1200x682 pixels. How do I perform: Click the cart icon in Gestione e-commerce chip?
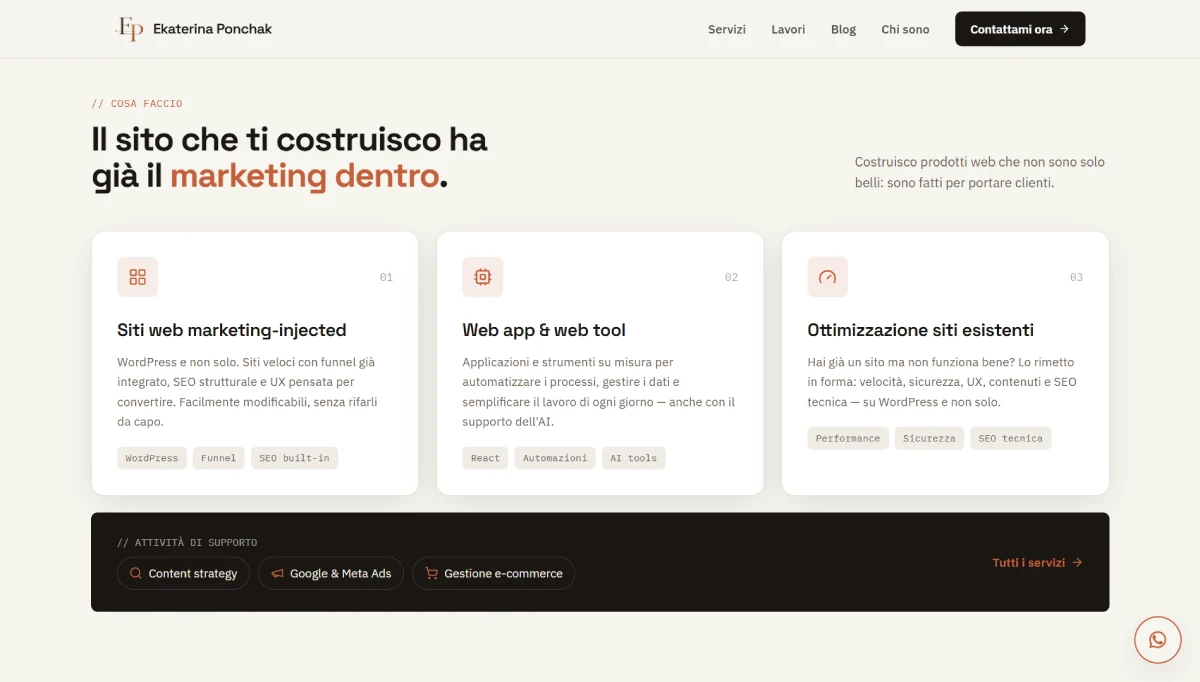tap(431, 573)
